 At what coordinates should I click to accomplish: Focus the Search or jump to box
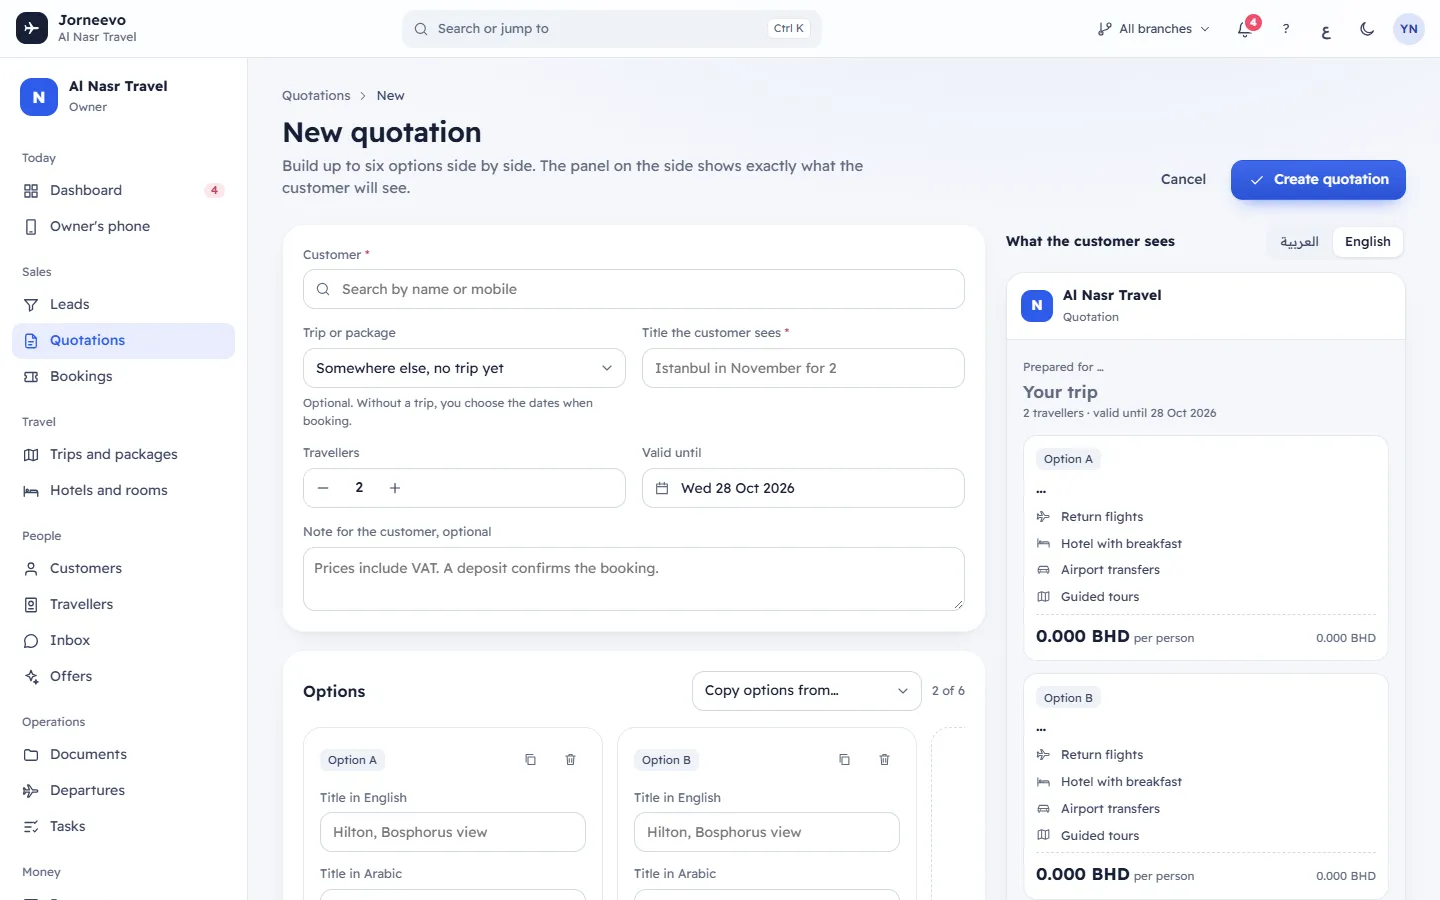[x=612, y=29]
